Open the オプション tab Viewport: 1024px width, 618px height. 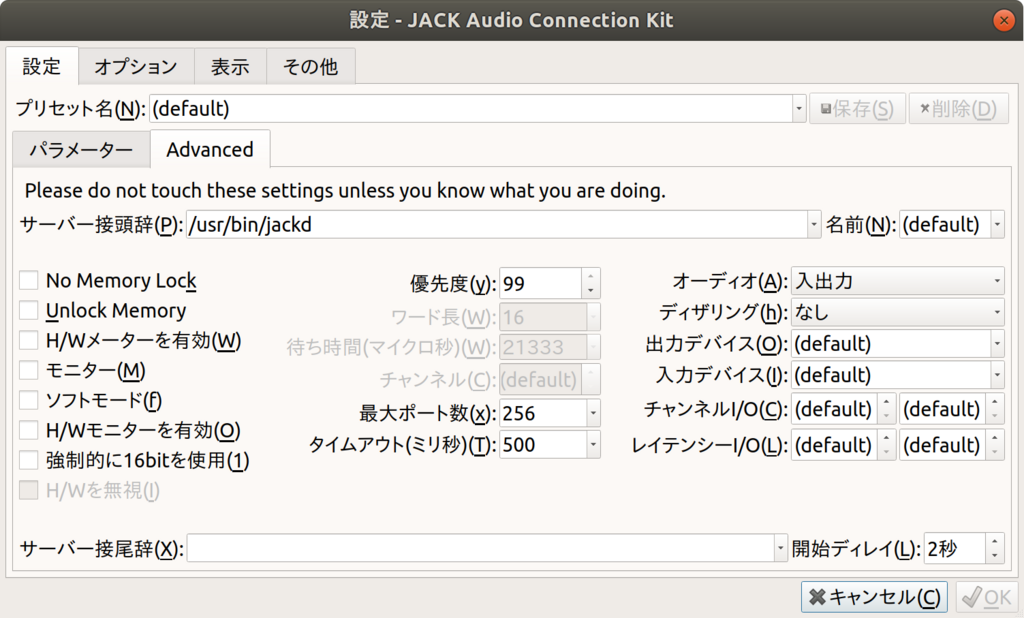pos(136,67)
